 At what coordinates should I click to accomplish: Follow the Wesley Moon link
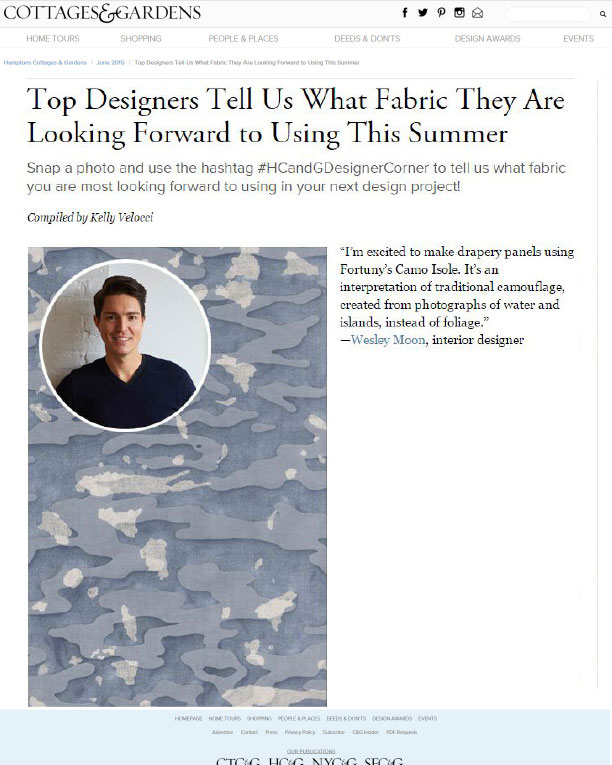pyautogui.click(x=388, y=340)
